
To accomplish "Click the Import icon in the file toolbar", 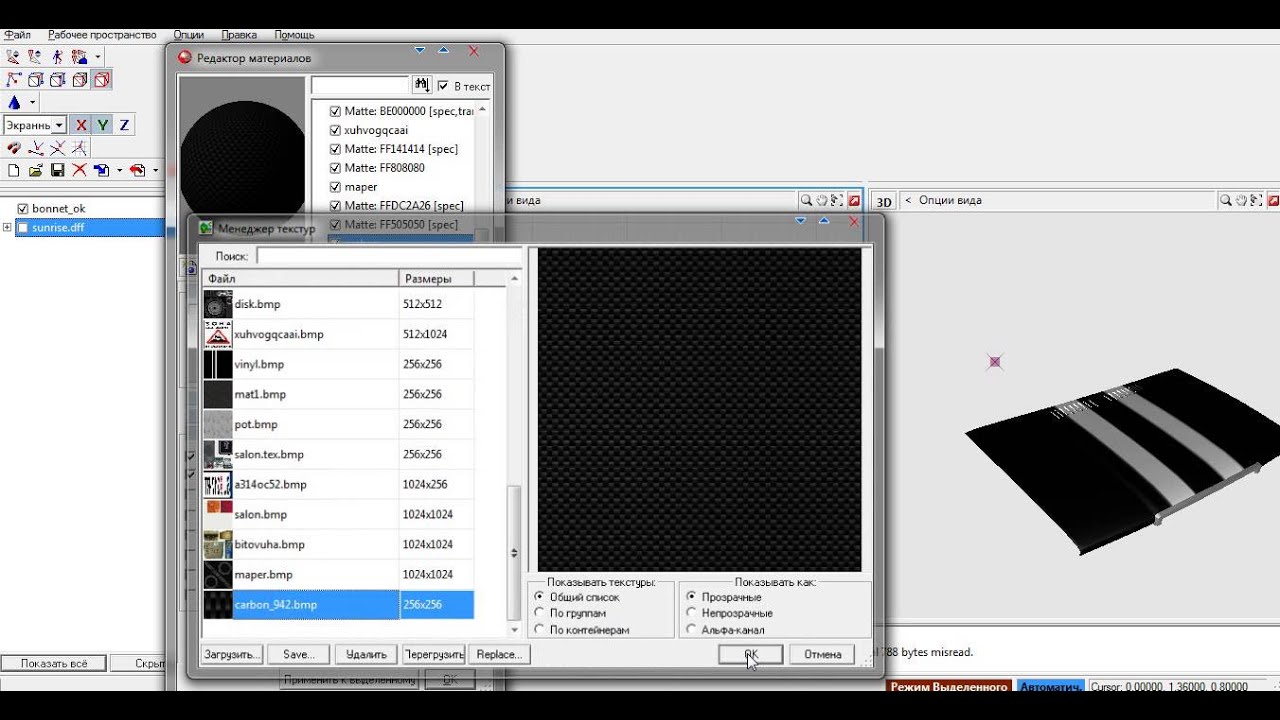I will 101,170.
